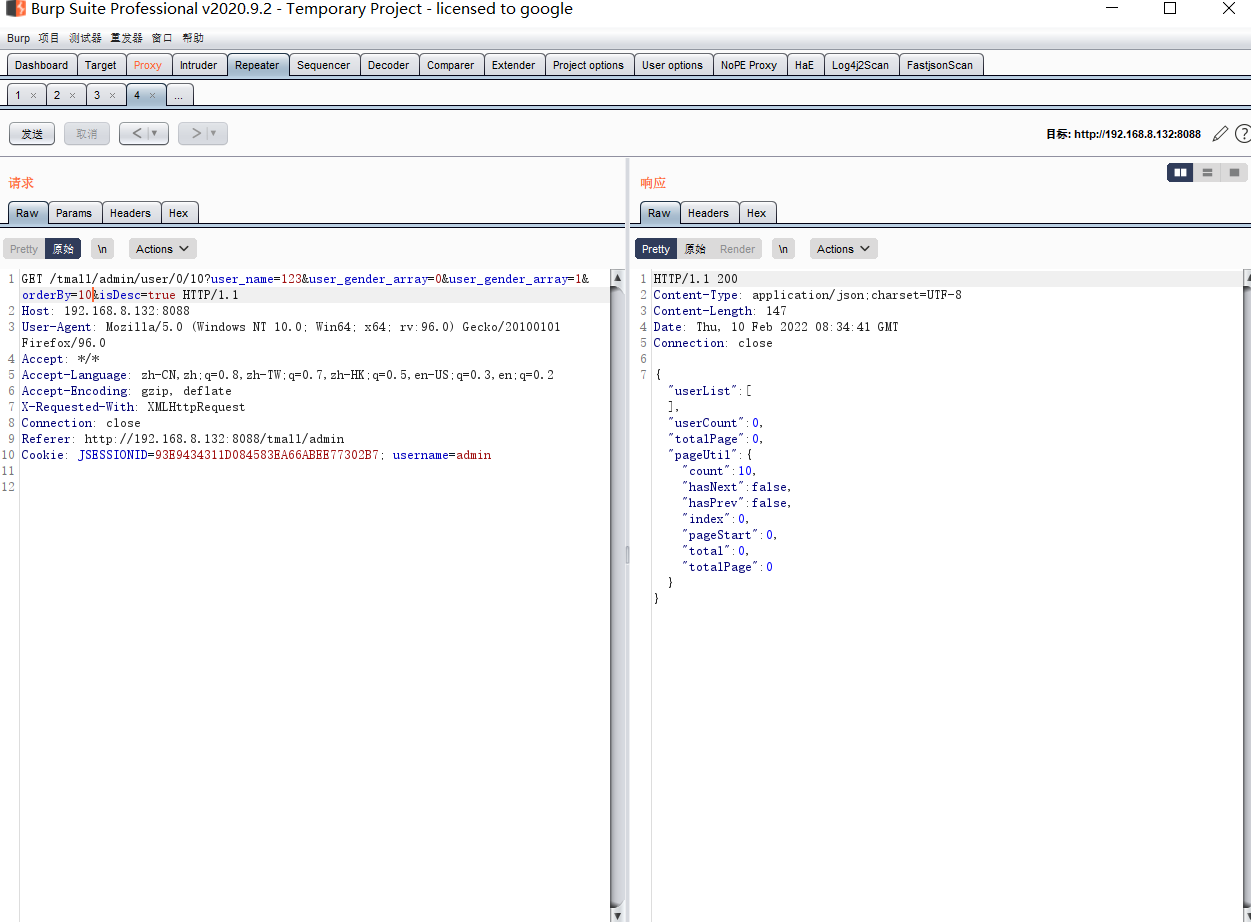Open the Project options tab

[588, 65]
